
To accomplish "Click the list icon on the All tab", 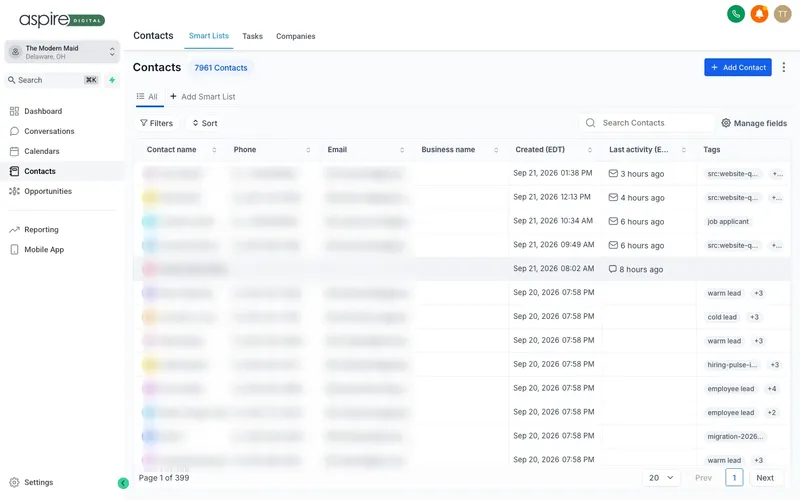I will (140, 96).
